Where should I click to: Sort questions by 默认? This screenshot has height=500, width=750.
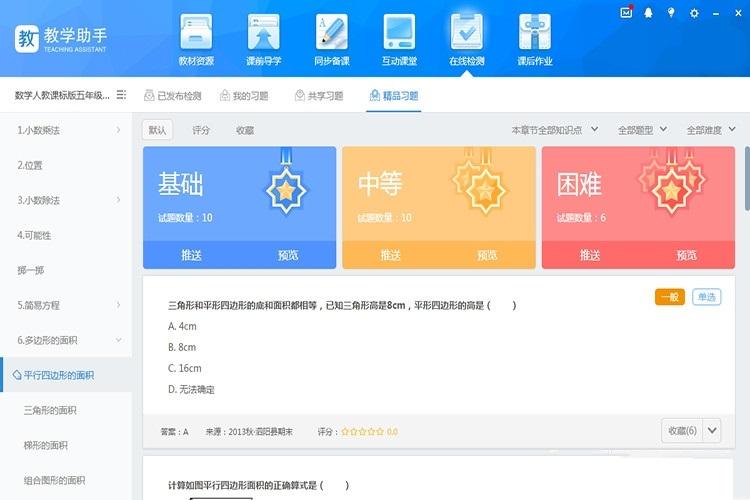157,130
